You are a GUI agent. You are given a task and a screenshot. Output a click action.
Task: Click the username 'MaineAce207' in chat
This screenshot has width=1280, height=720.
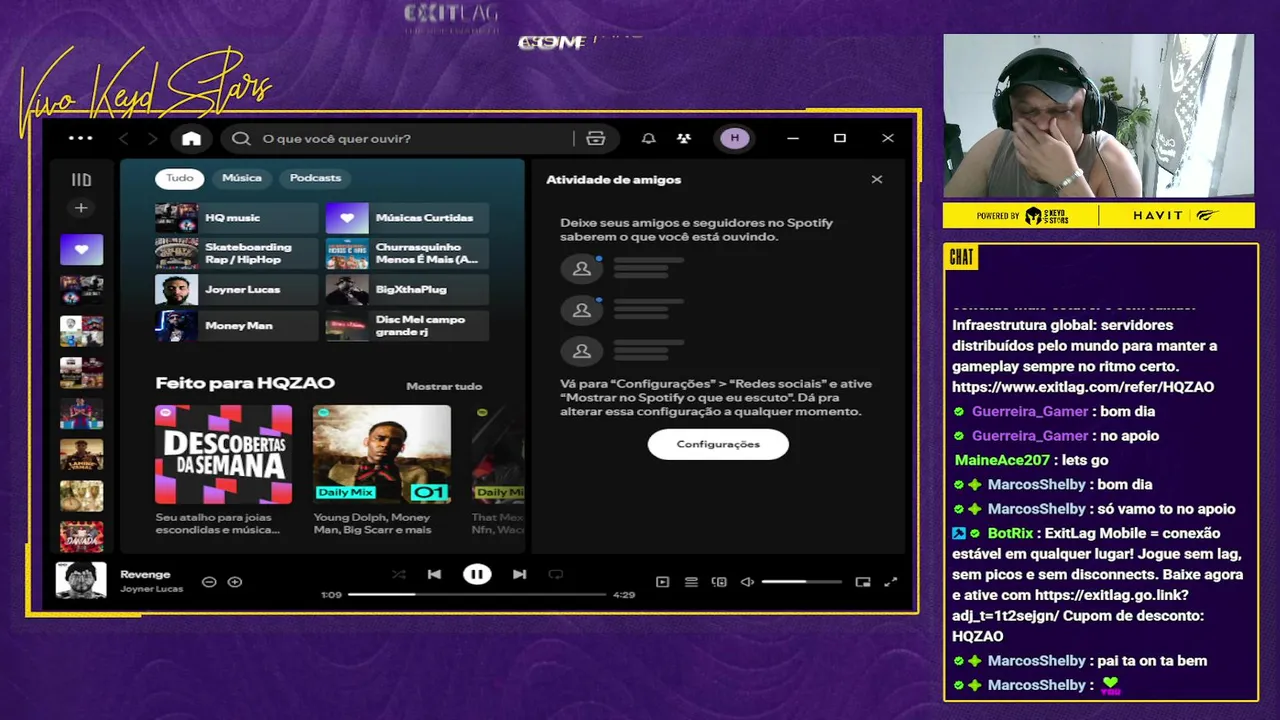(1002, 460)
